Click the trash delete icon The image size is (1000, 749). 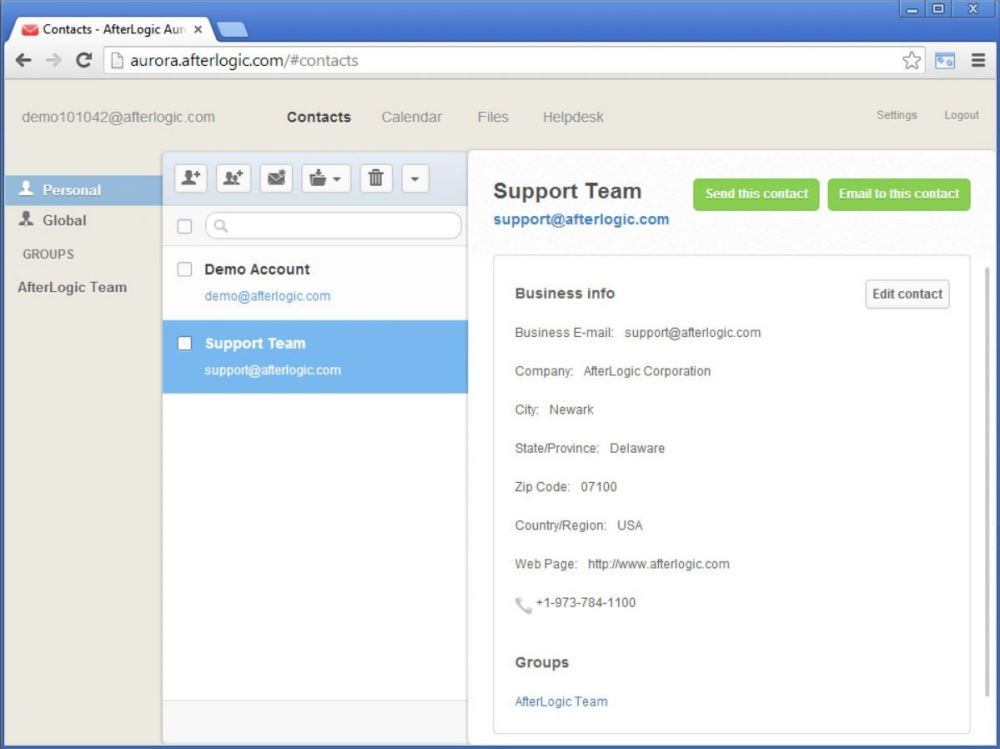pyautogui.click(x=376, y=178)
